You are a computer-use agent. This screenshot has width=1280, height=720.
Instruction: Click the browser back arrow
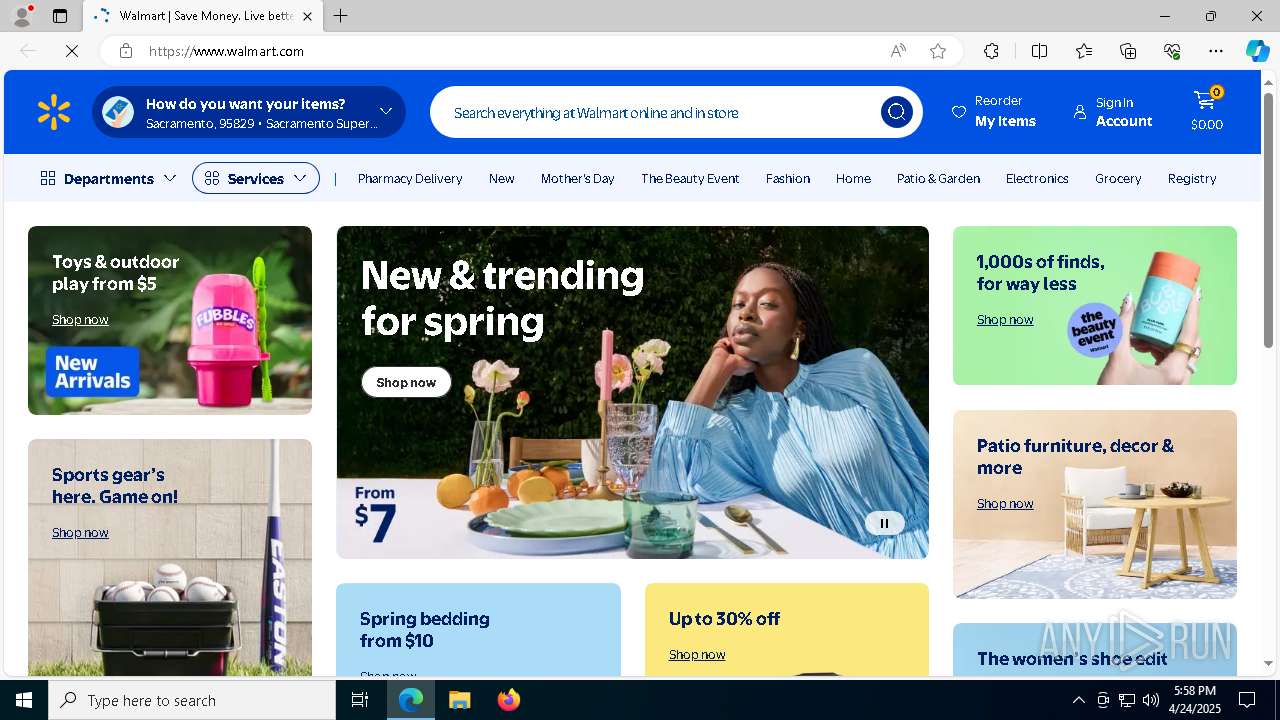click(x=28, y=51)
